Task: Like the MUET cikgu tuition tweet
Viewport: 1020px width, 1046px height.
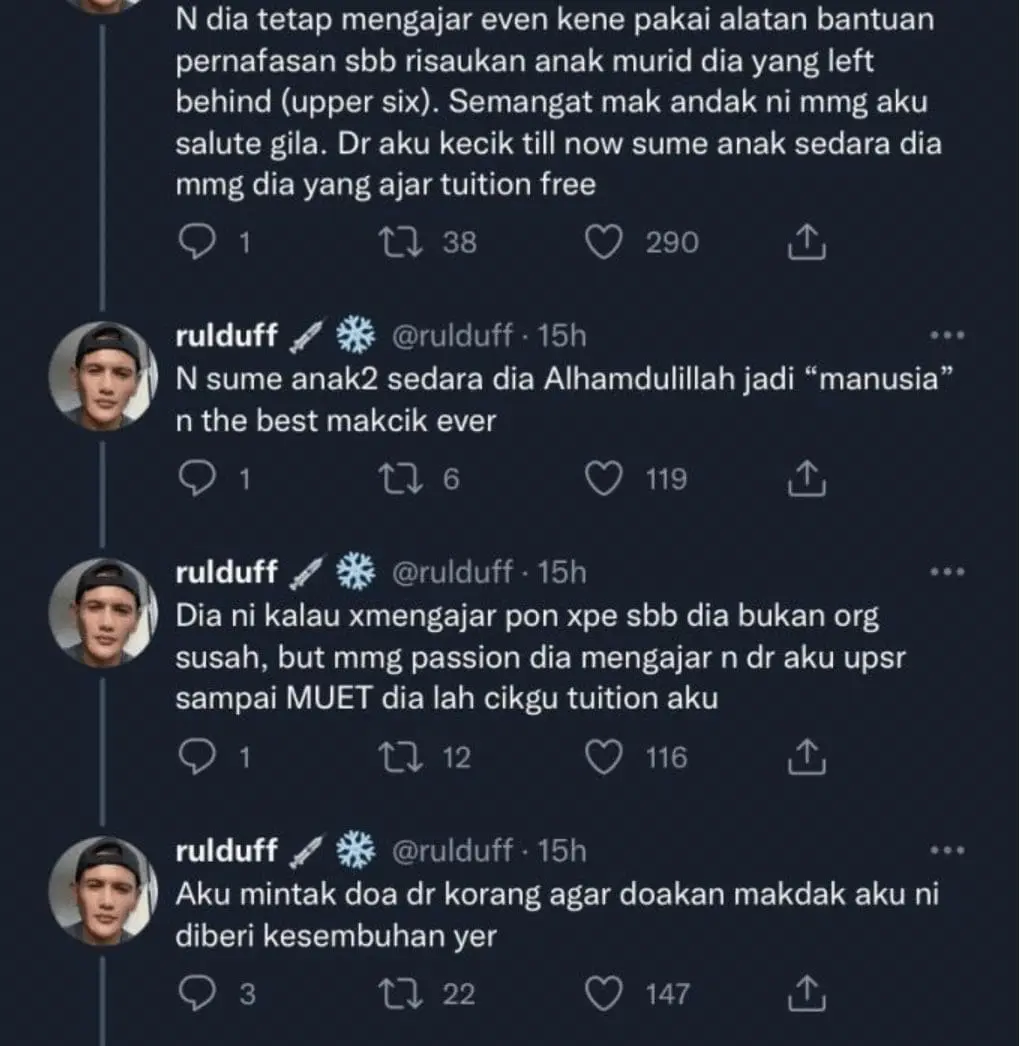Action: pyautogui.click(x=604, y=759)
